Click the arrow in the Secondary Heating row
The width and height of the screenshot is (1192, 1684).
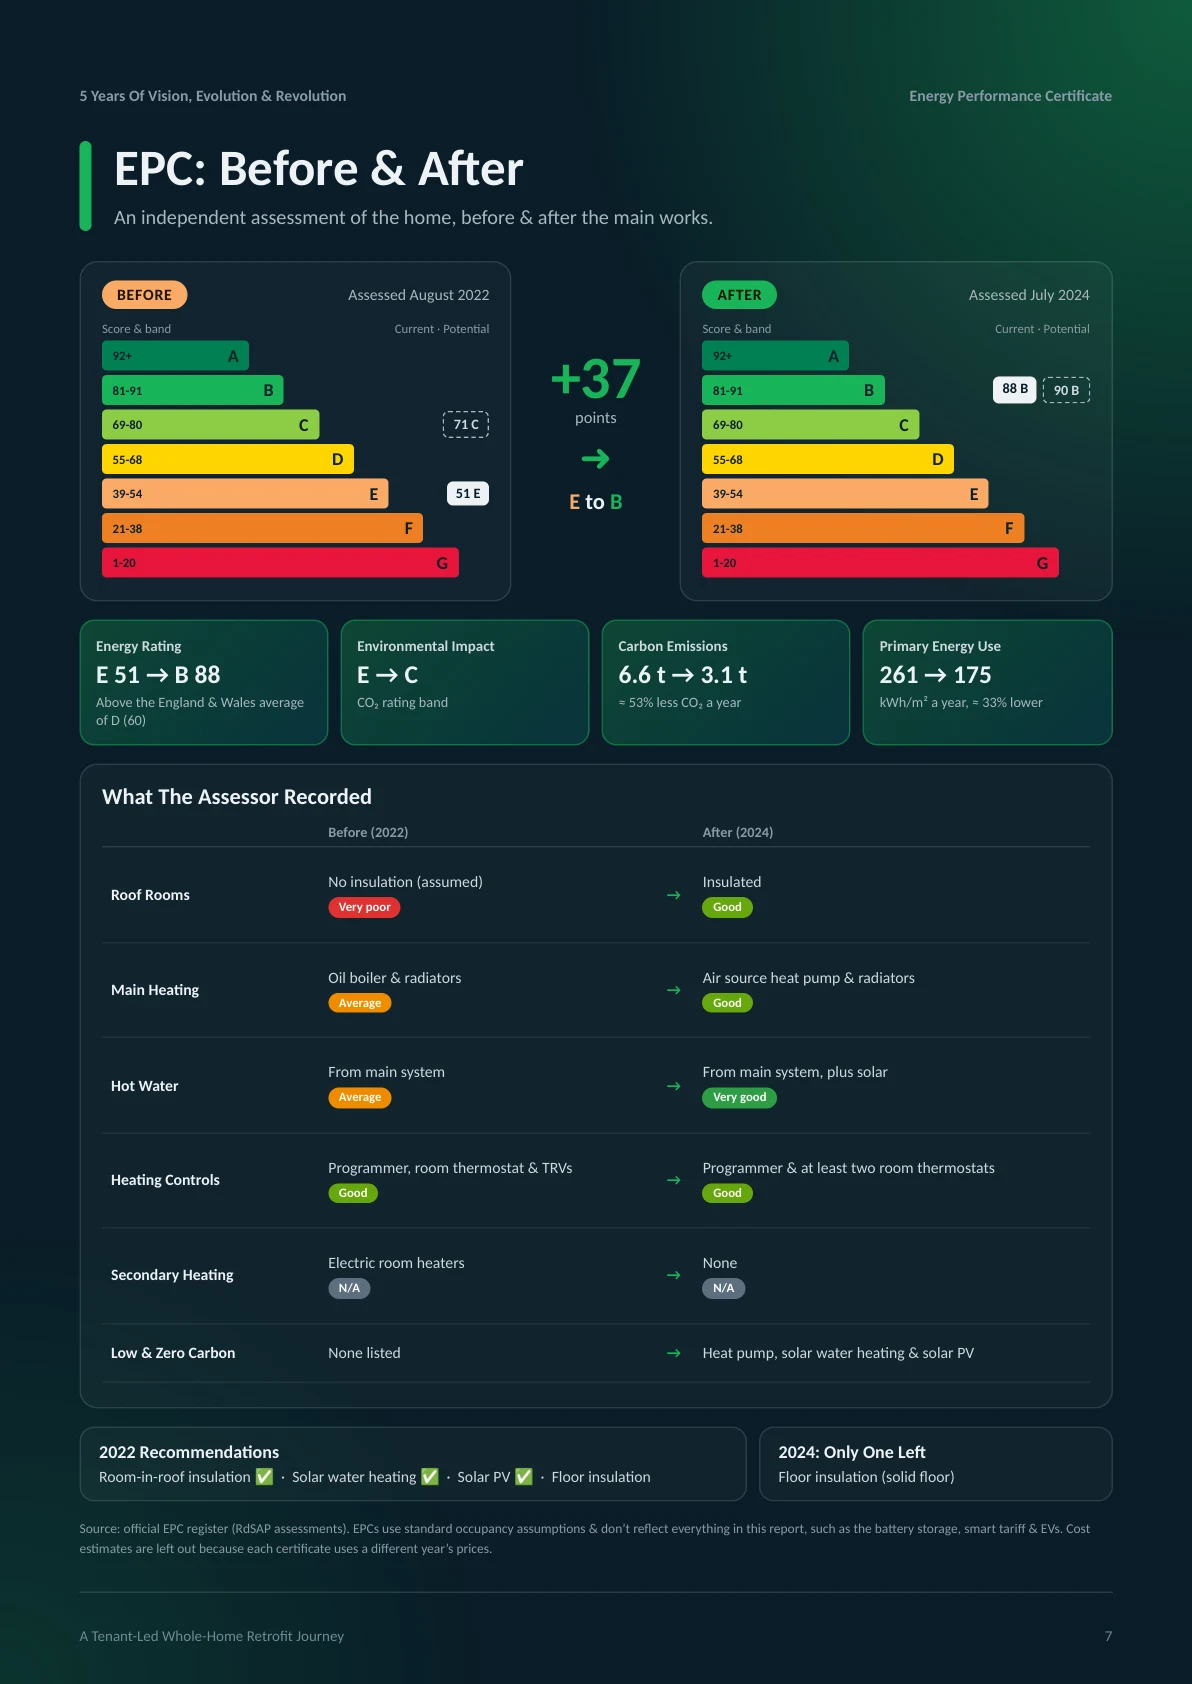pos(673,1275)
